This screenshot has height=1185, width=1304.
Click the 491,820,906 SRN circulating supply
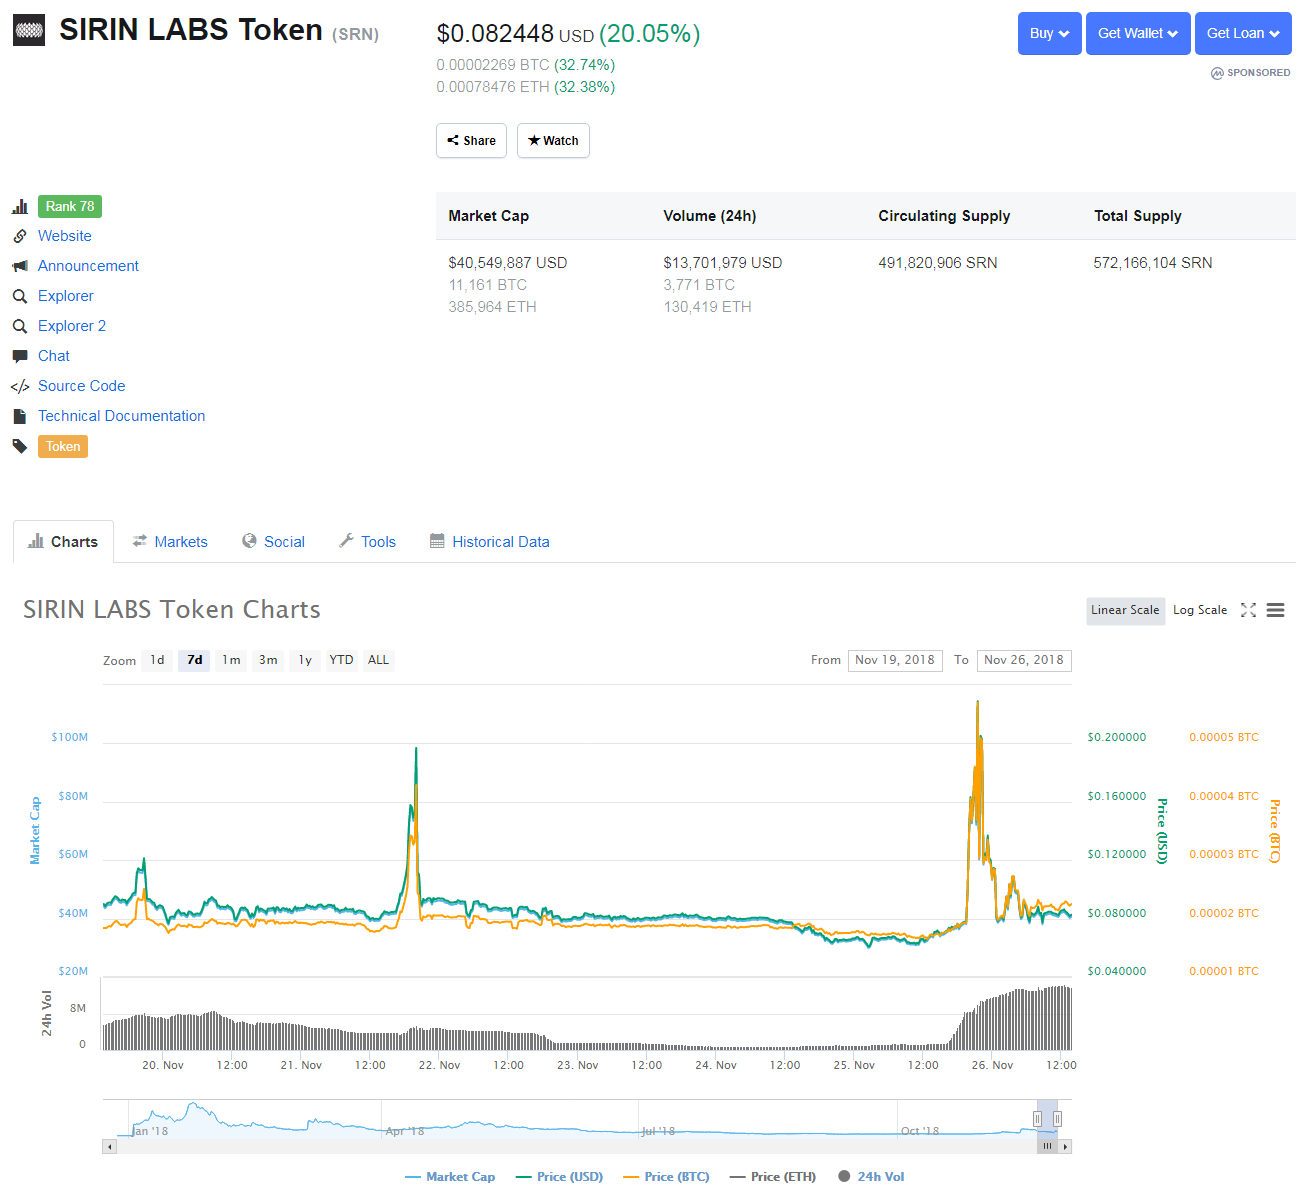(x=938, y=263)
